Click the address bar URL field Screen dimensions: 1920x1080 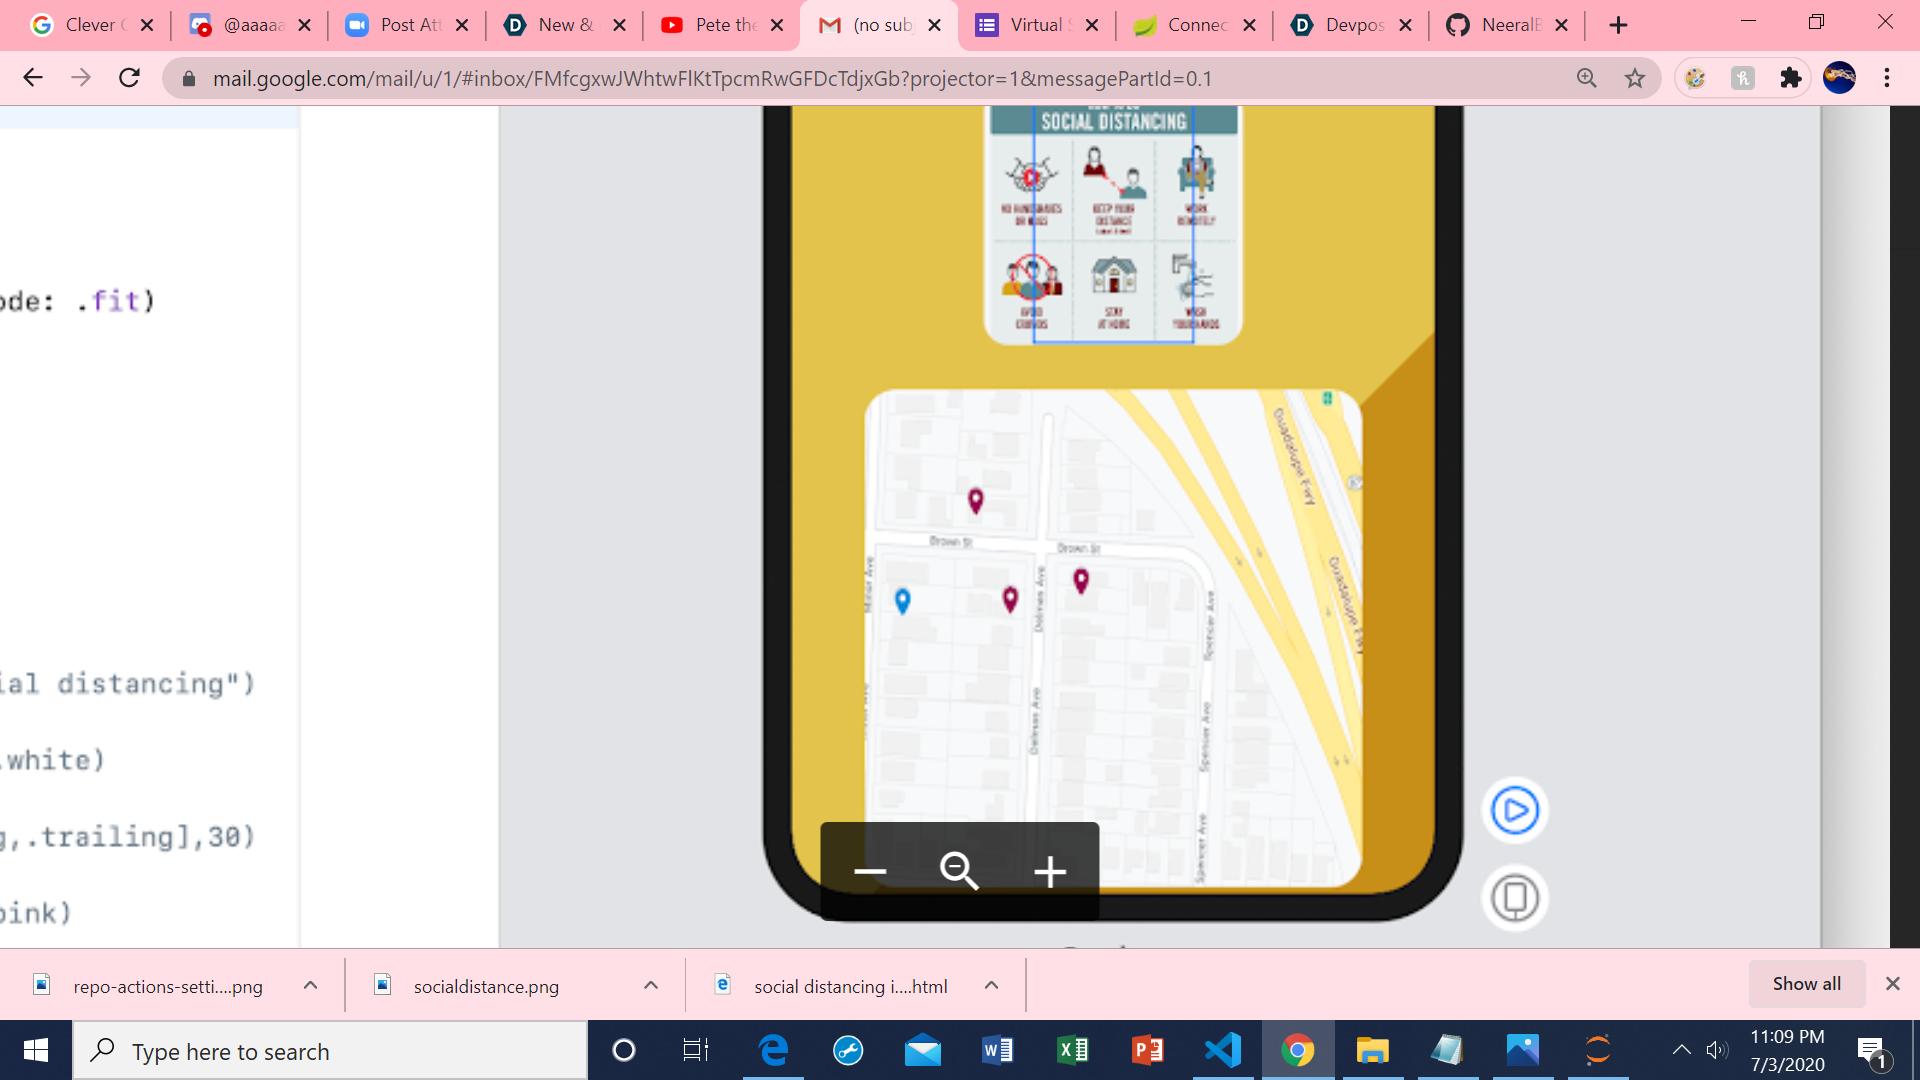(710, 78)
